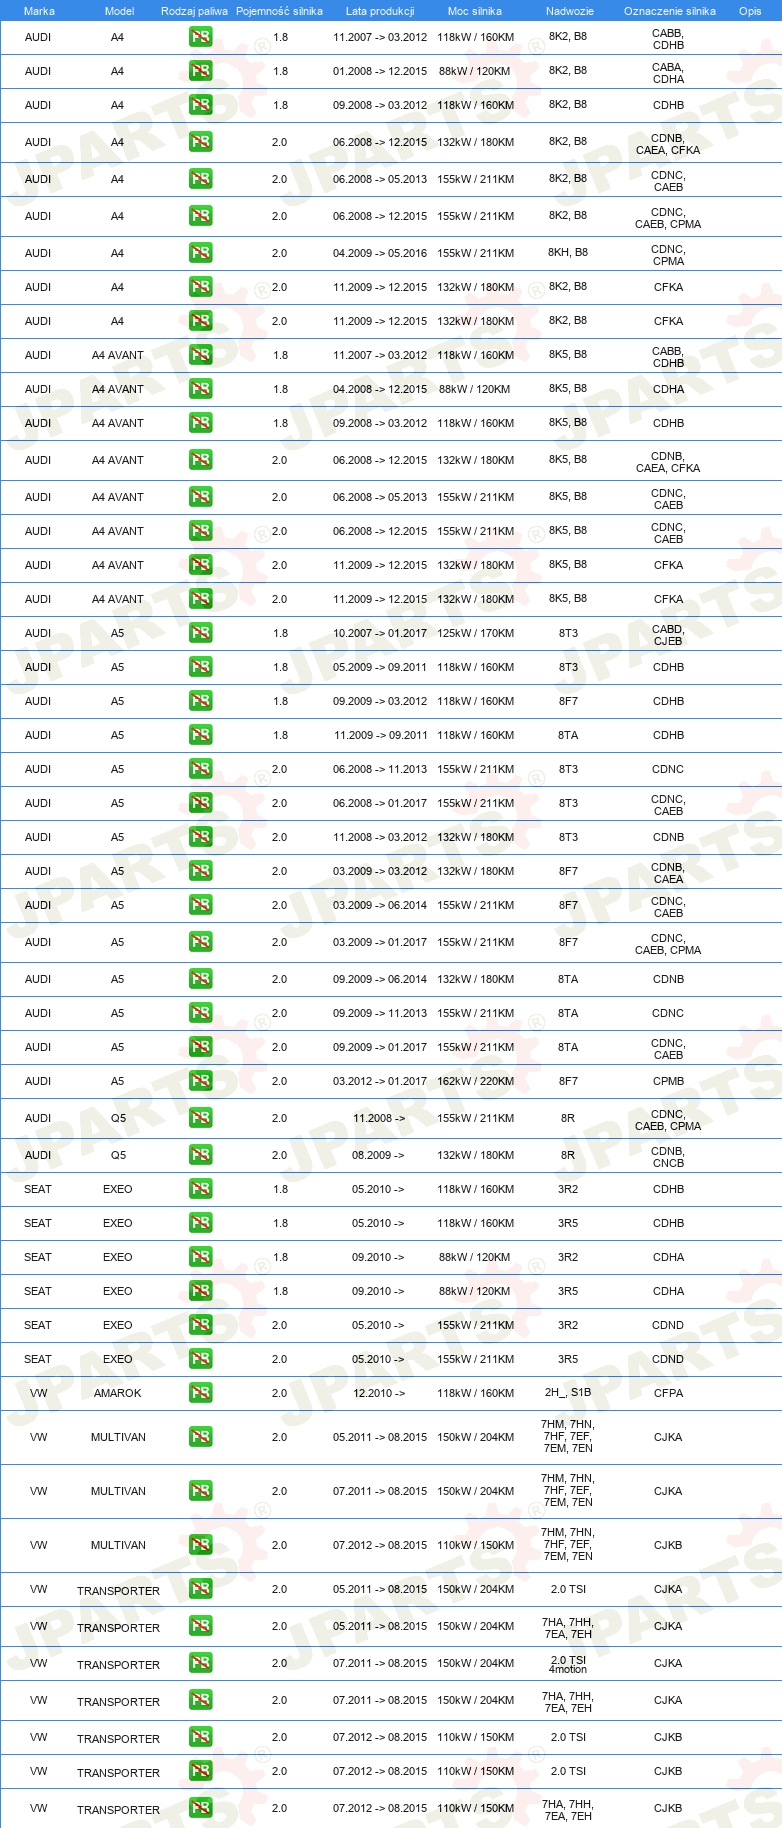782x1828 pixels.
Task: Select the '08.2009 ->' production cell
Action: pos(379,1155)
